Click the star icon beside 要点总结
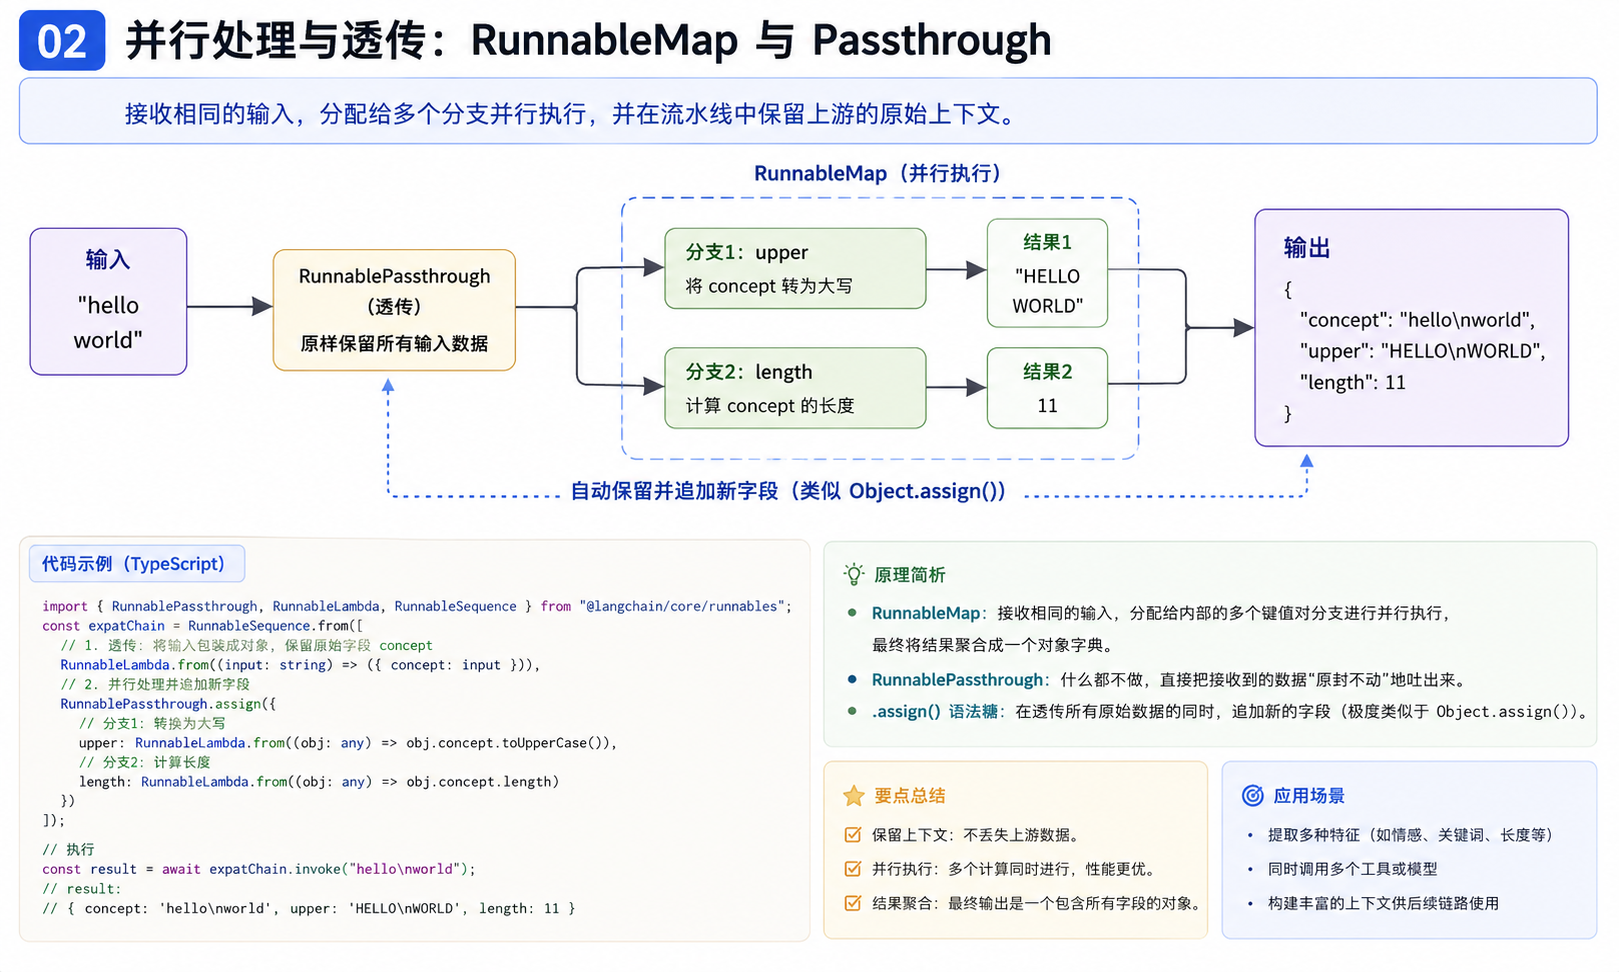This screenshot has height=972, width=1619. pyautogui.click(x=853, y=796)
